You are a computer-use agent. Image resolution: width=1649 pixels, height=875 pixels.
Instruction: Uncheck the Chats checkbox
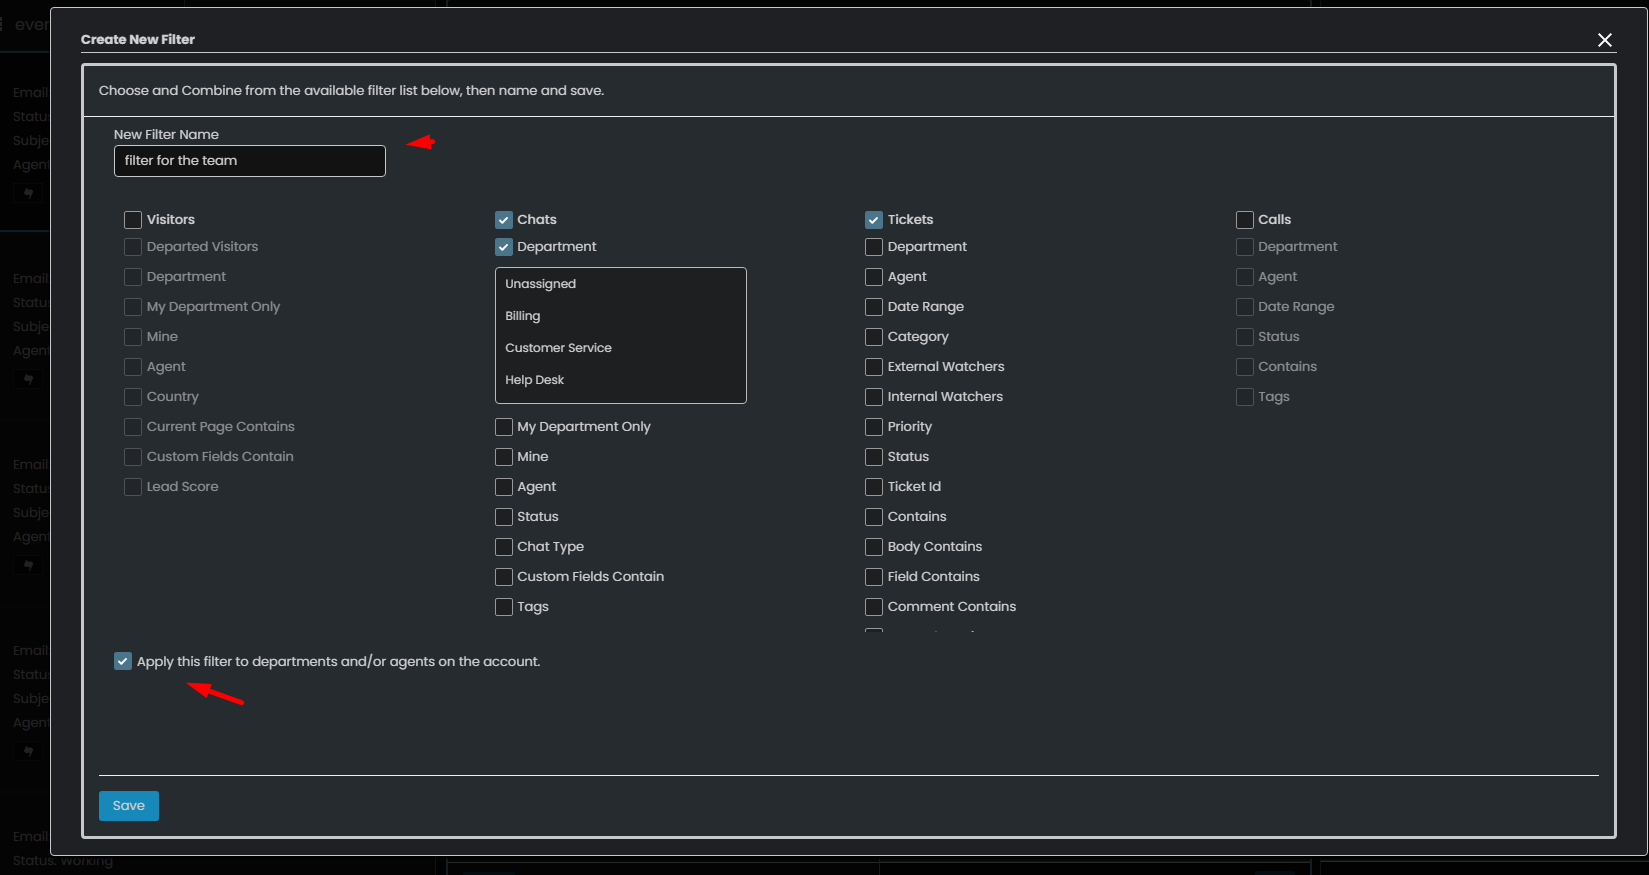pyautogui.click(x=504, y=220)
